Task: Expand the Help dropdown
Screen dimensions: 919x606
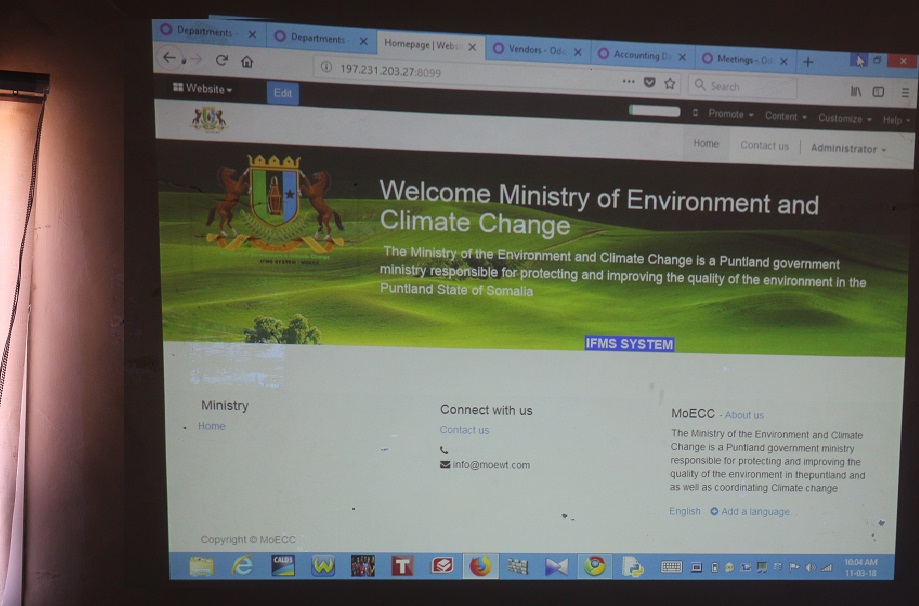Action: [x=896, y=120]
